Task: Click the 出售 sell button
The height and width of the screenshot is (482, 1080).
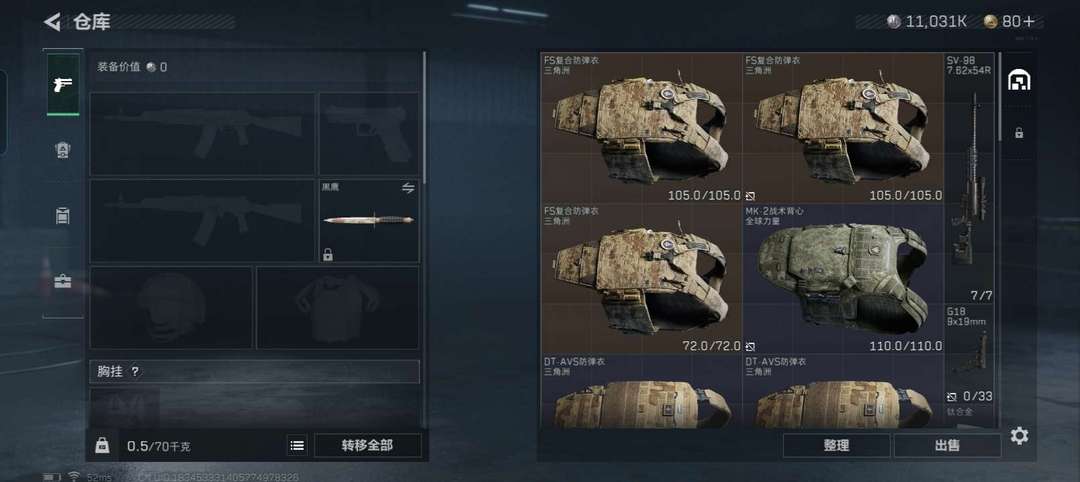Action: click(x=947, y=446)
